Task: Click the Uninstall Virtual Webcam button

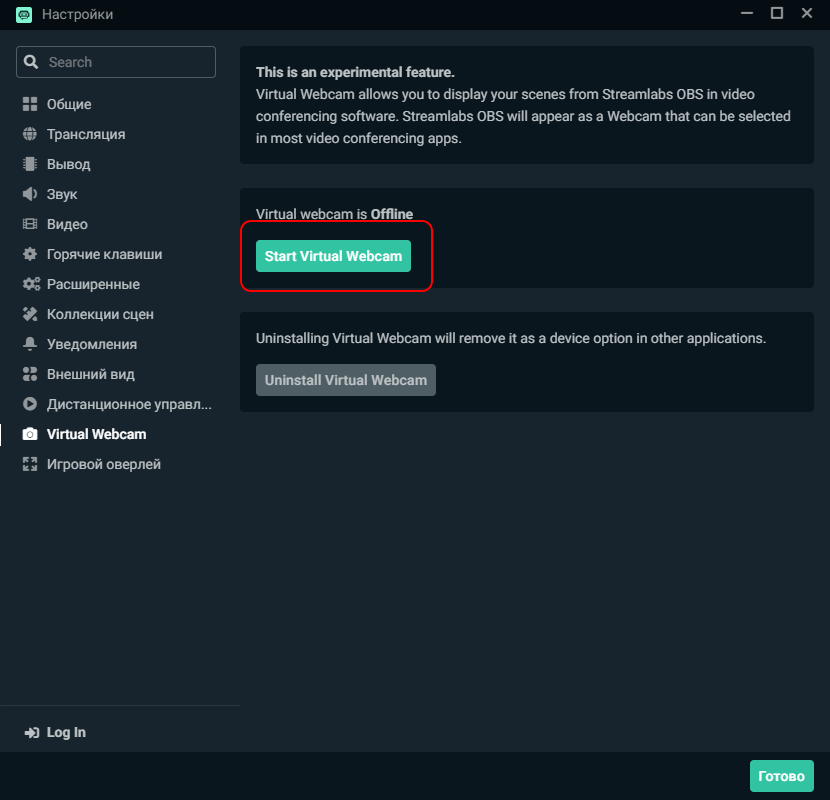Action: (x=346, y=380)
